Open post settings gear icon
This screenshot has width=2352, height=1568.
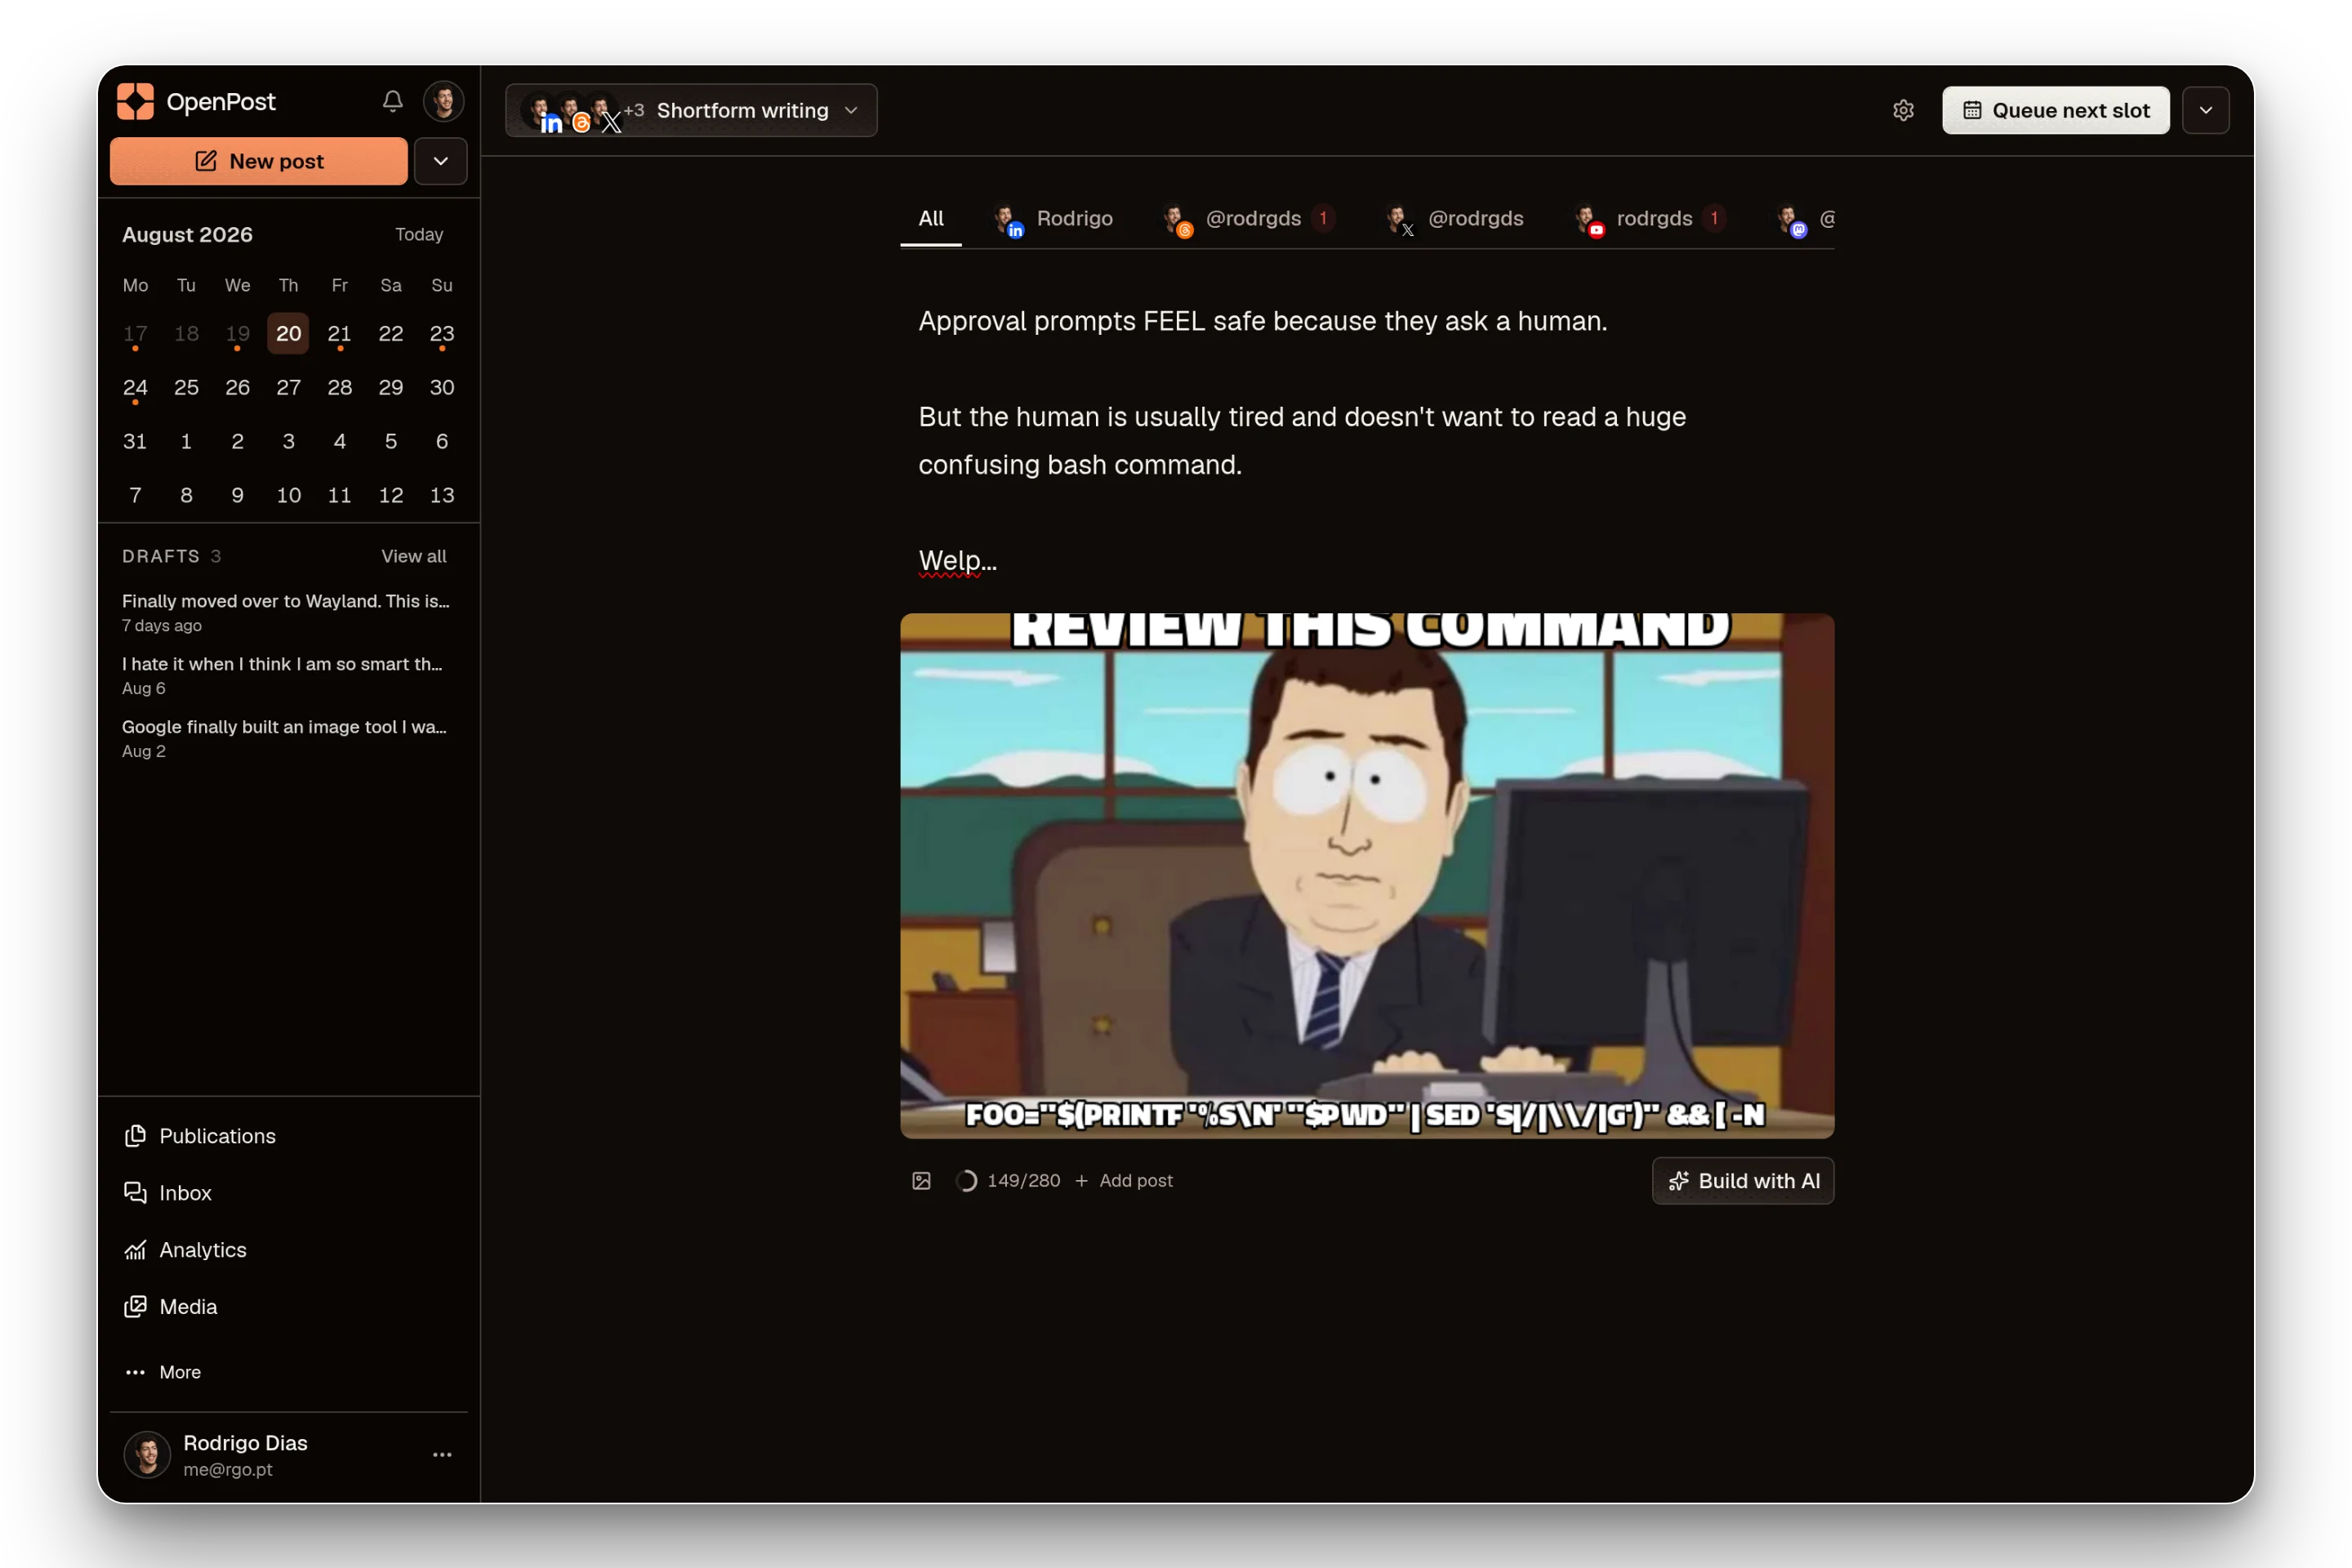pyautogui.click(x=1903, y=110)
